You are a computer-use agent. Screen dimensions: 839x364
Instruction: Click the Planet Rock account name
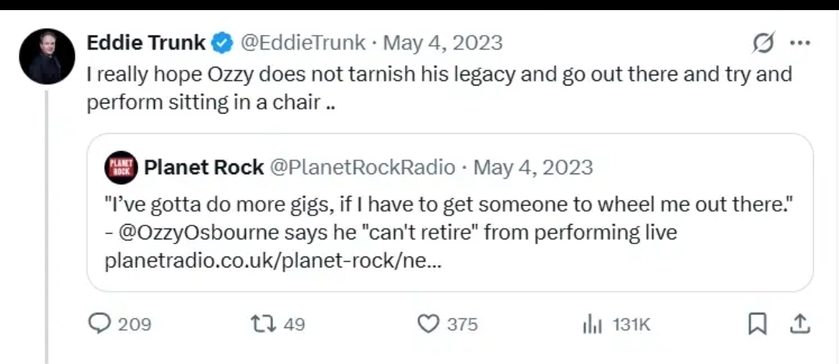click(x=204, y=168)
